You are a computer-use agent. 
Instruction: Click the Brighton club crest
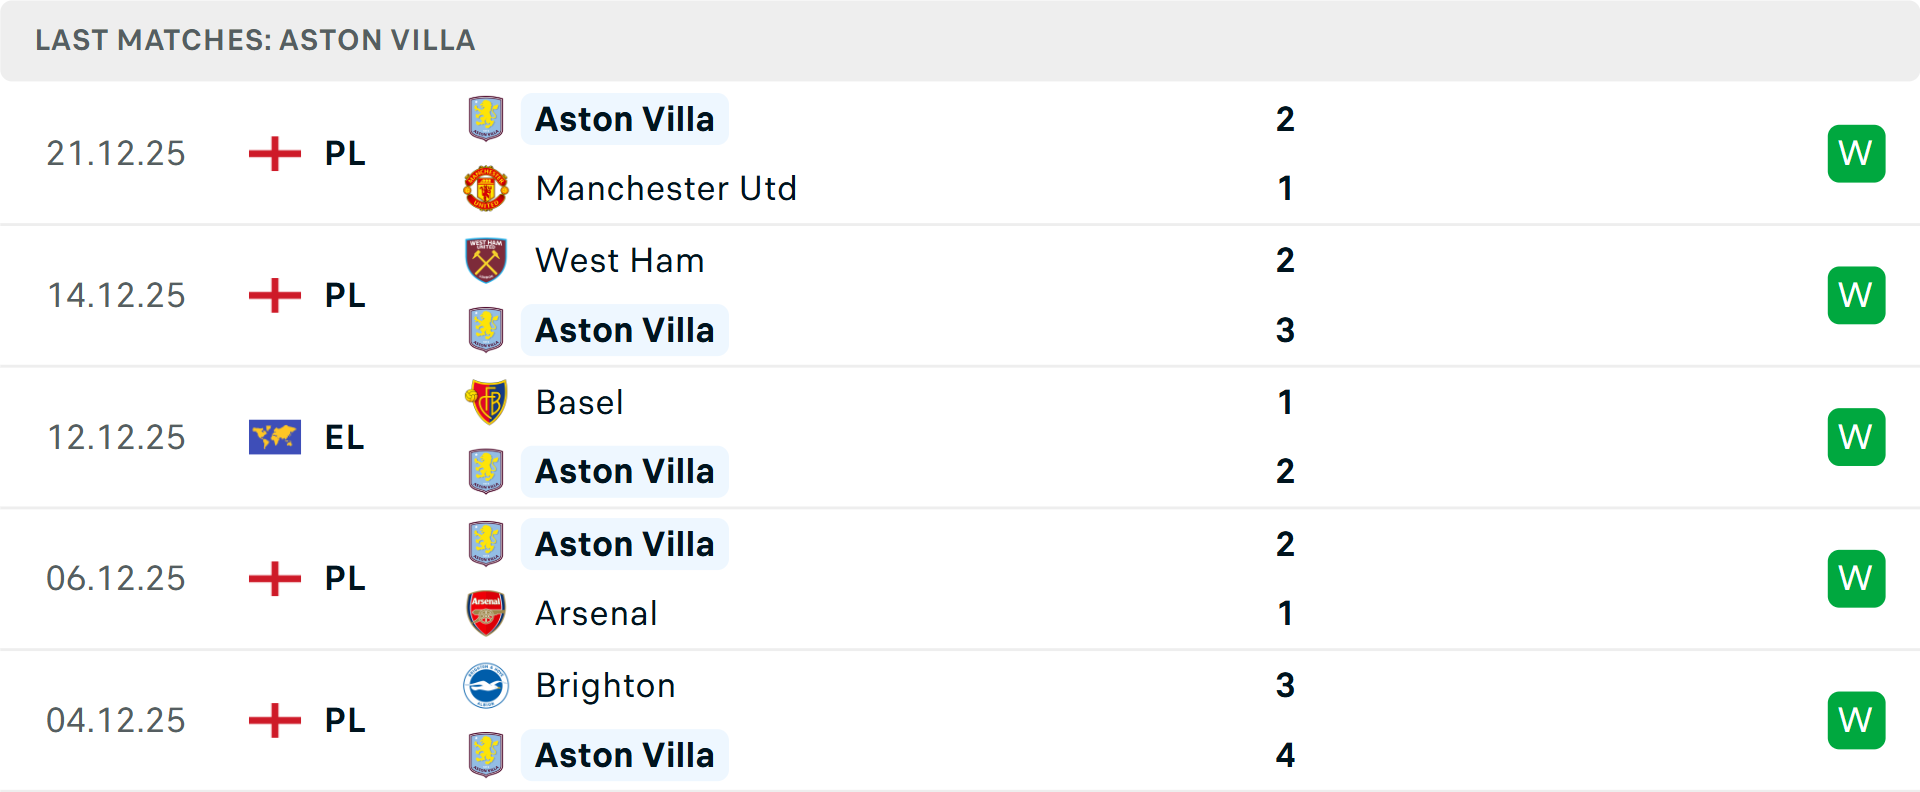(486, 686)
